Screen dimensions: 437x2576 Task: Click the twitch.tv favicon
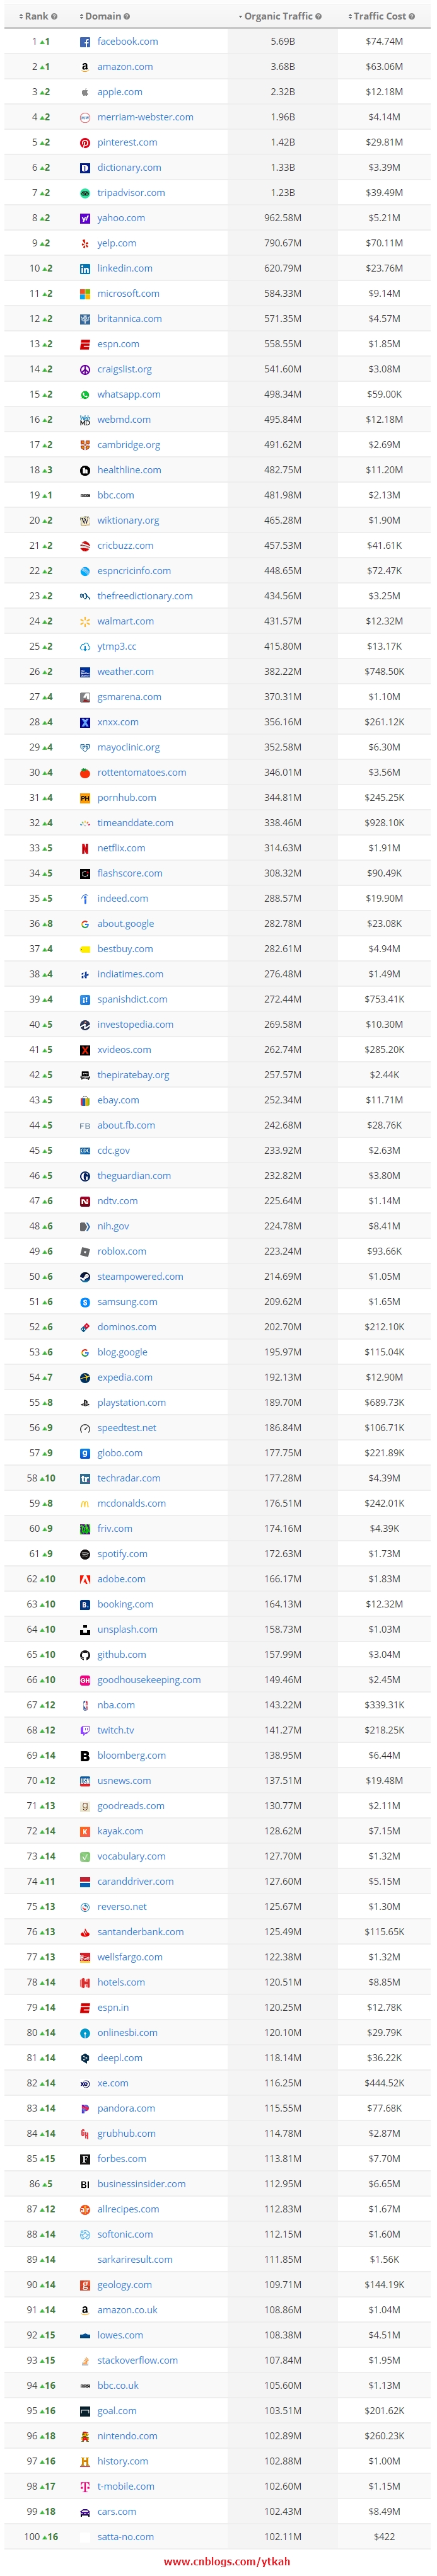85,1731
